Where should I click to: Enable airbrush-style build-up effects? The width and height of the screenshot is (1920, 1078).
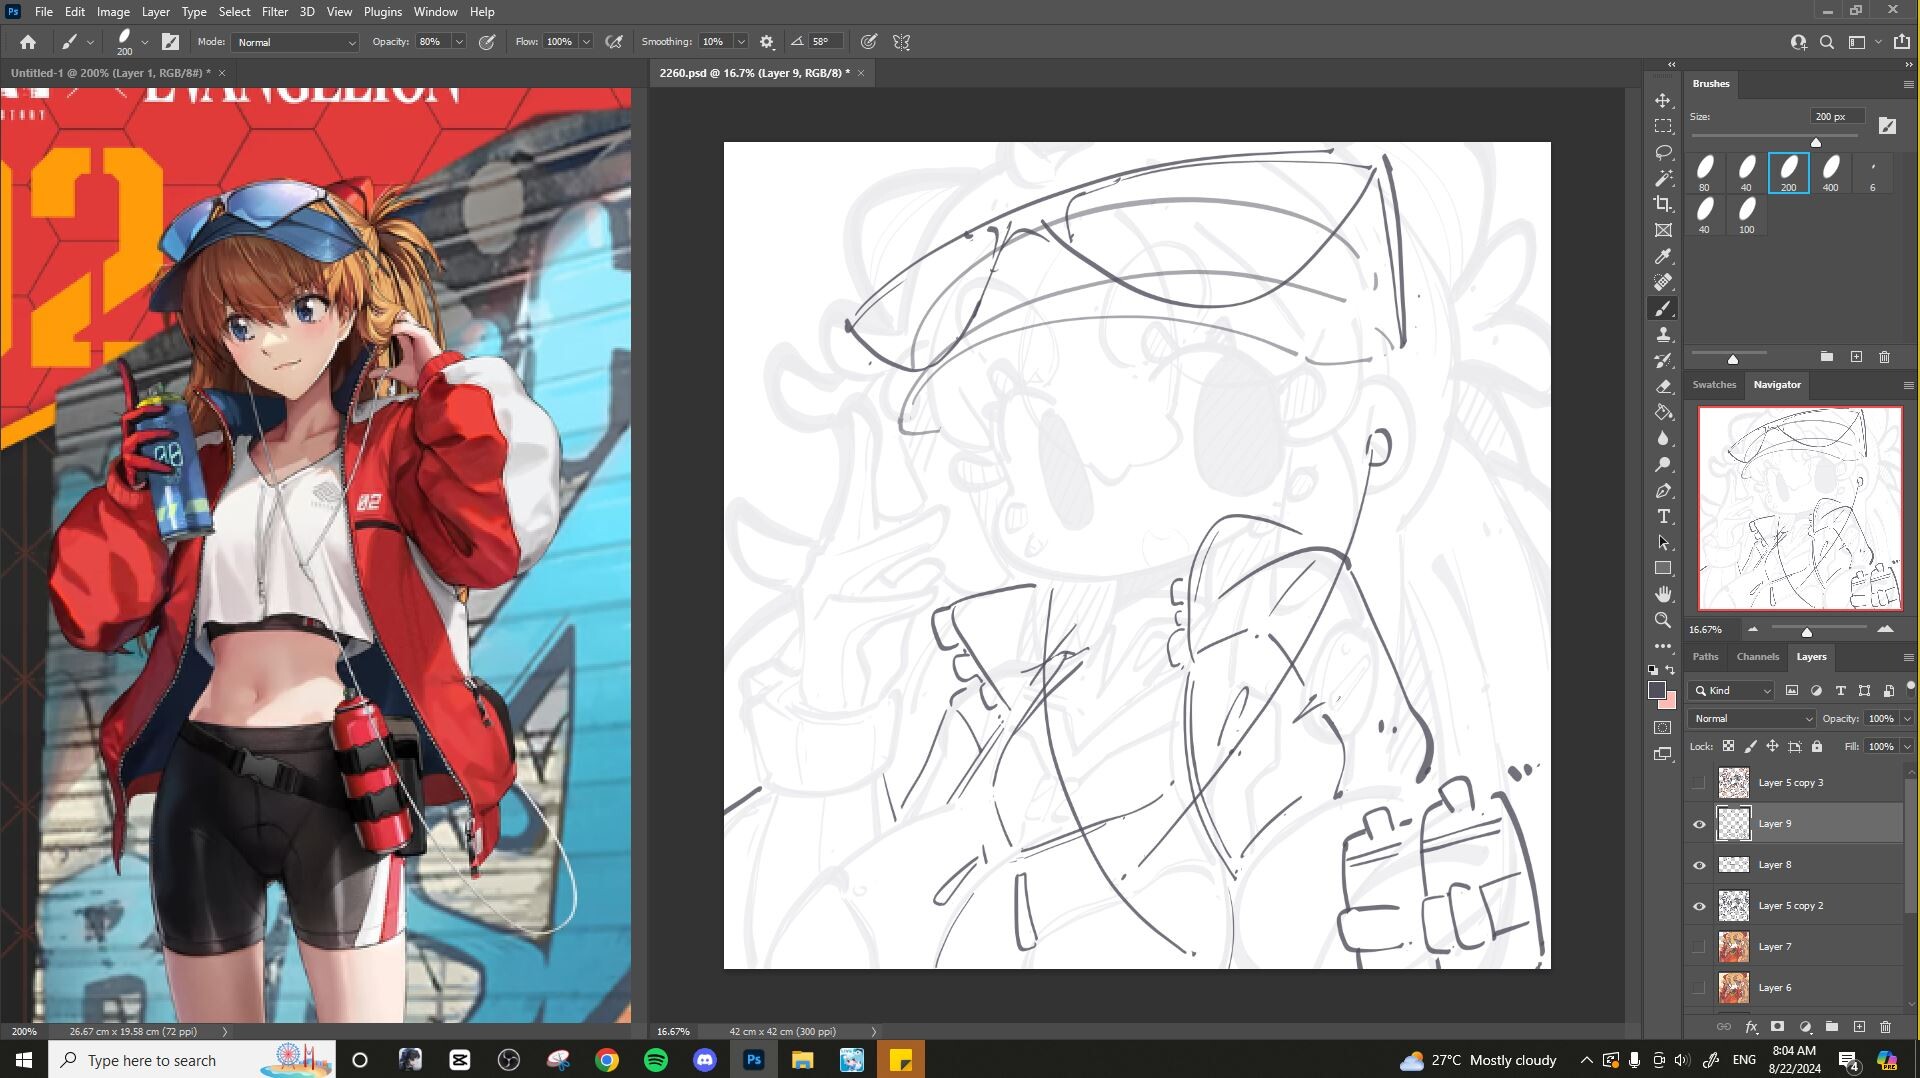tap(614, 42)
